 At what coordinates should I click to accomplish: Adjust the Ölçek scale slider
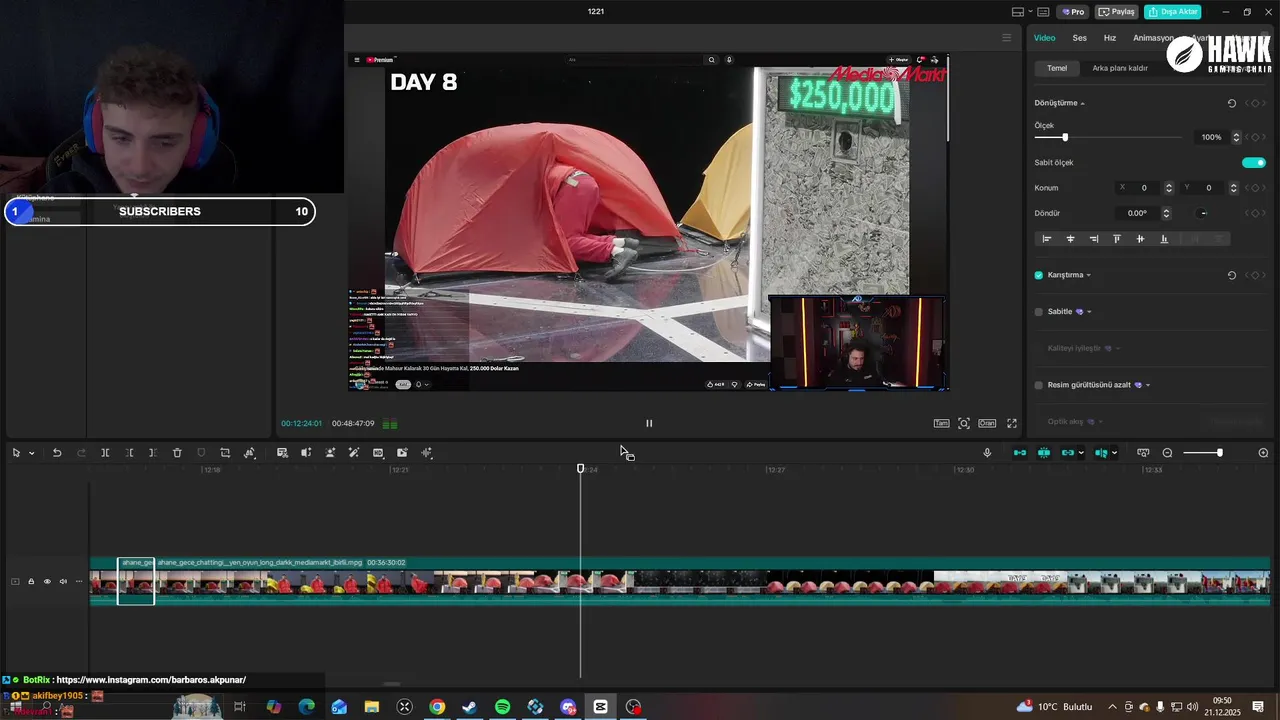pos(1108,137)
